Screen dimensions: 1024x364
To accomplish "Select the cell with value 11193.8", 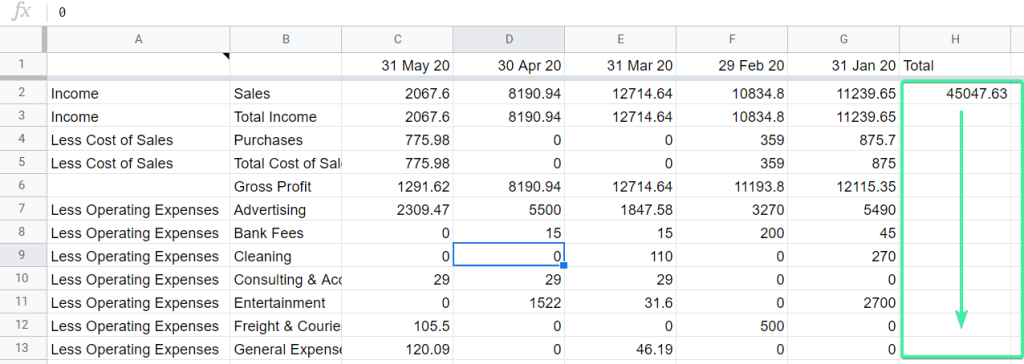I will click(x=732, y=186).
